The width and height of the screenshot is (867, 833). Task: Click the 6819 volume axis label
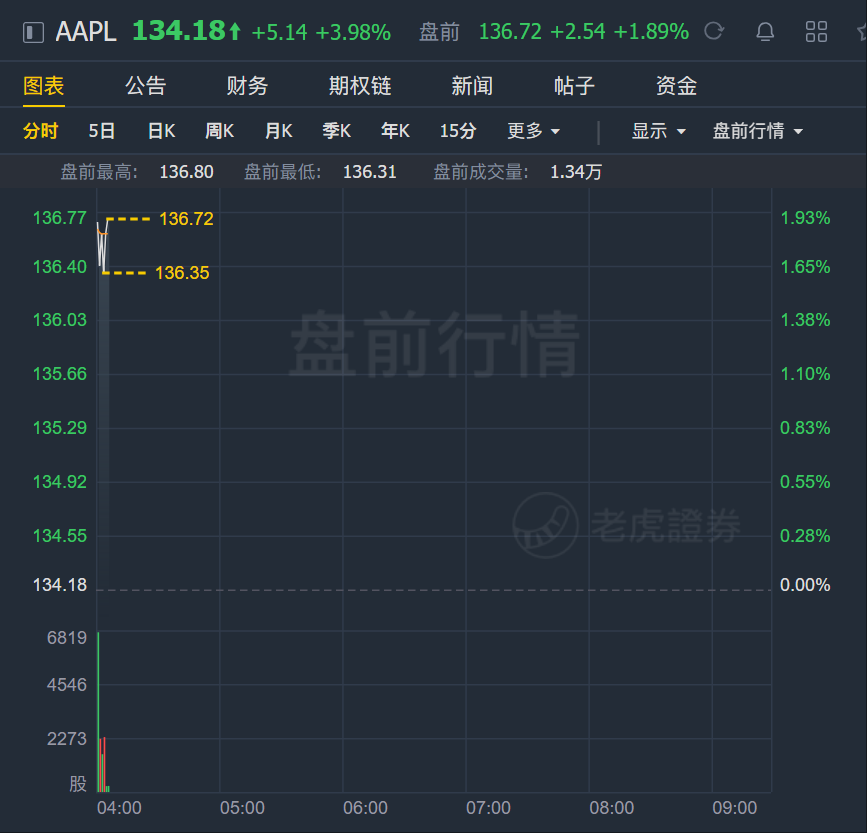(67, 638)
